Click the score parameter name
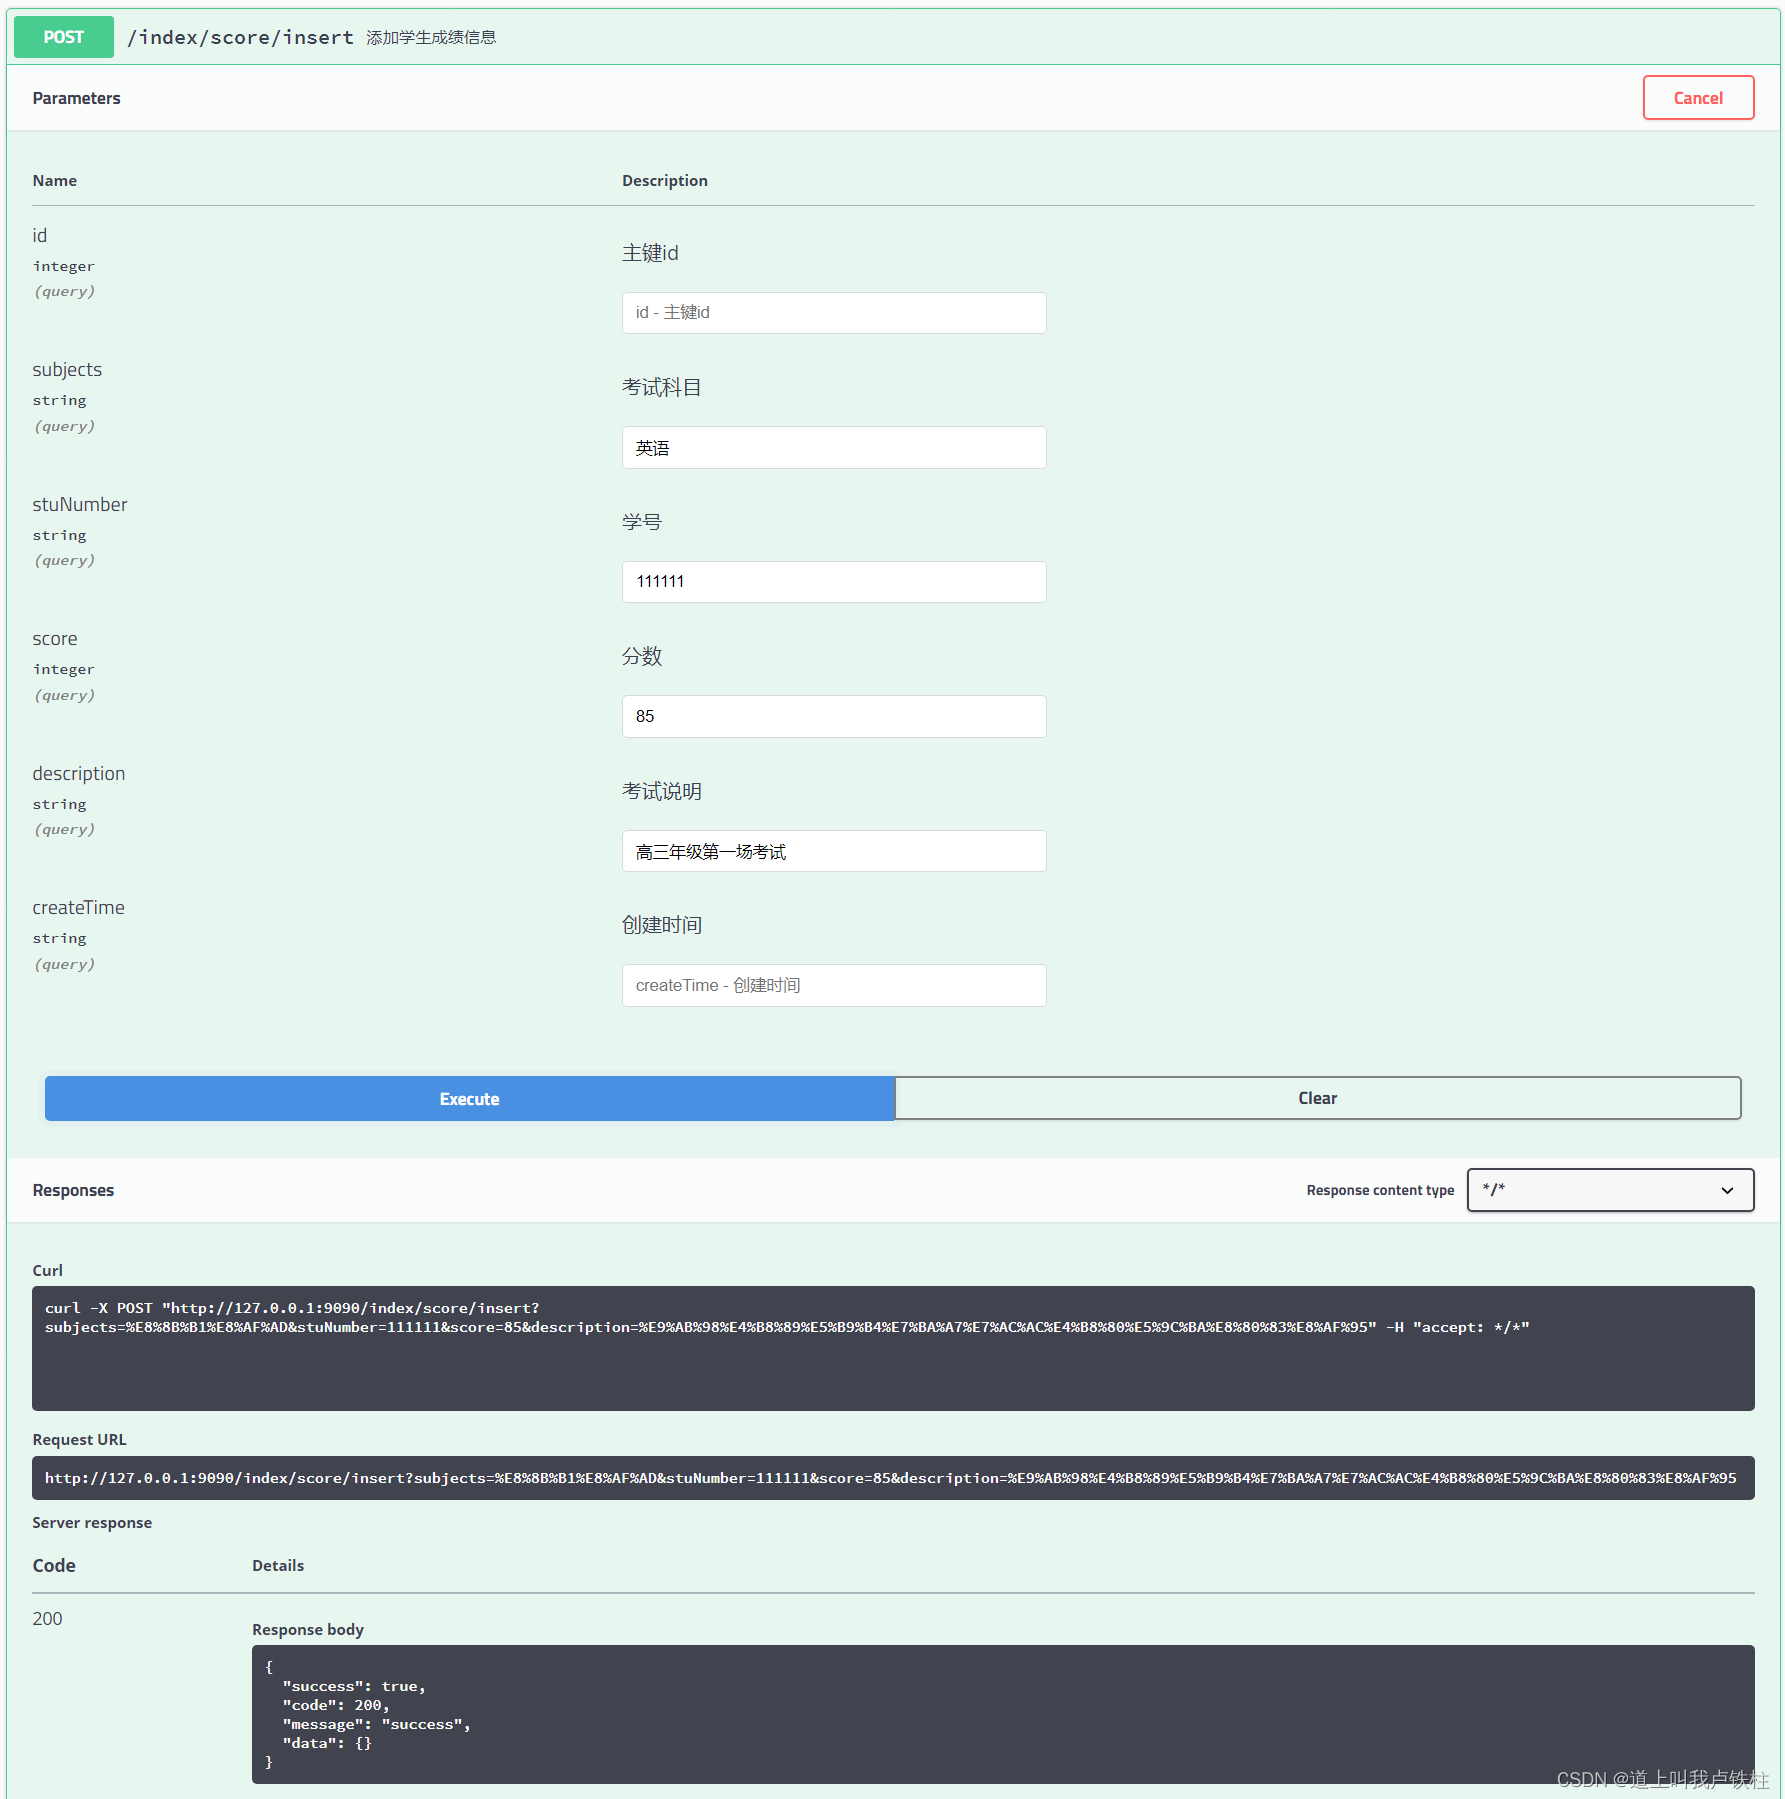1785x1799 pixels. pos(55,639)
